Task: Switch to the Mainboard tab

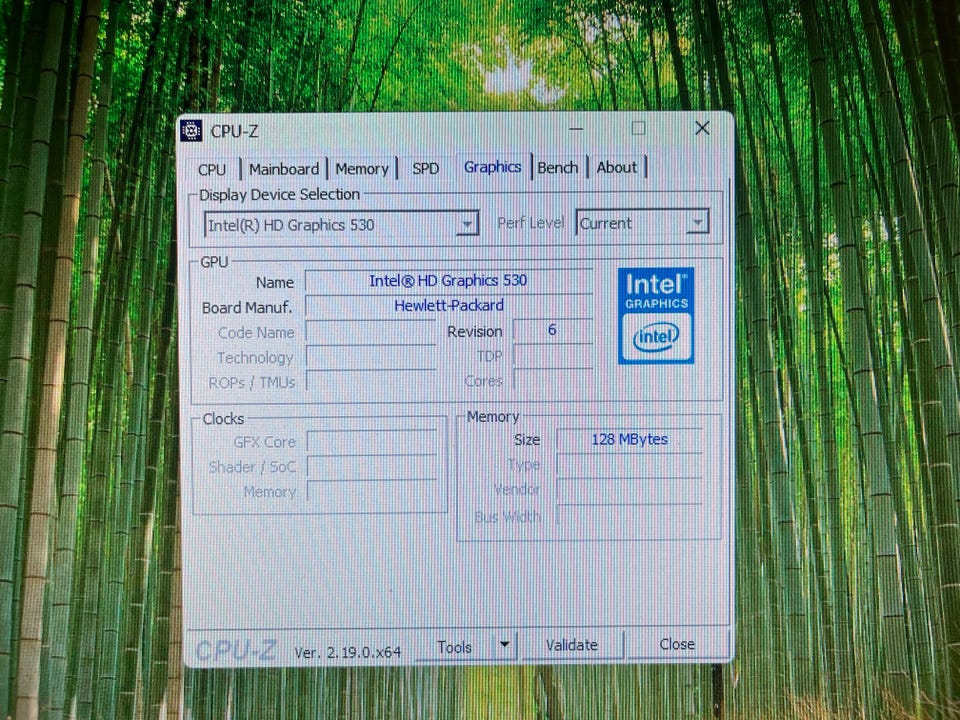Action: [284, 168]
